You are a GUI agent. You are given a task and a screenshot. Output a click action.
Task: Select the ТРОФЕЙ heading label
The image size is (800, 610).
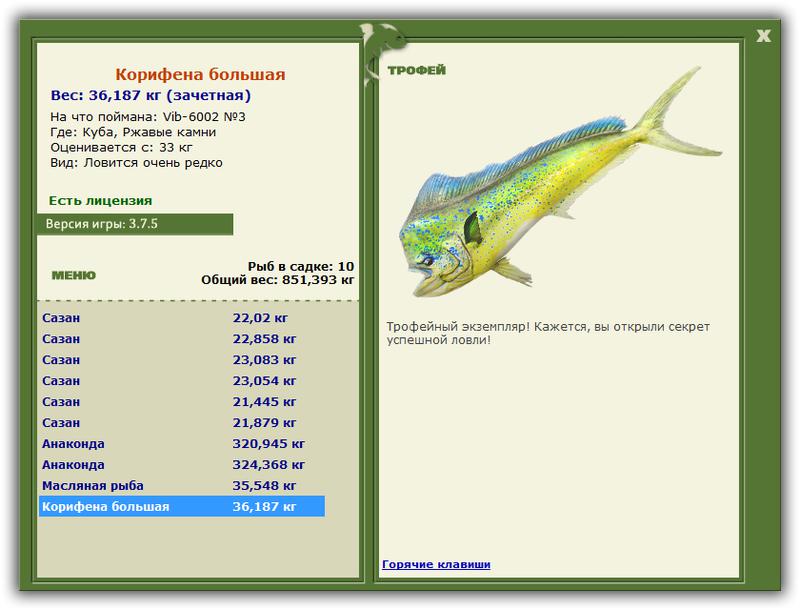[x=416, y=70]
